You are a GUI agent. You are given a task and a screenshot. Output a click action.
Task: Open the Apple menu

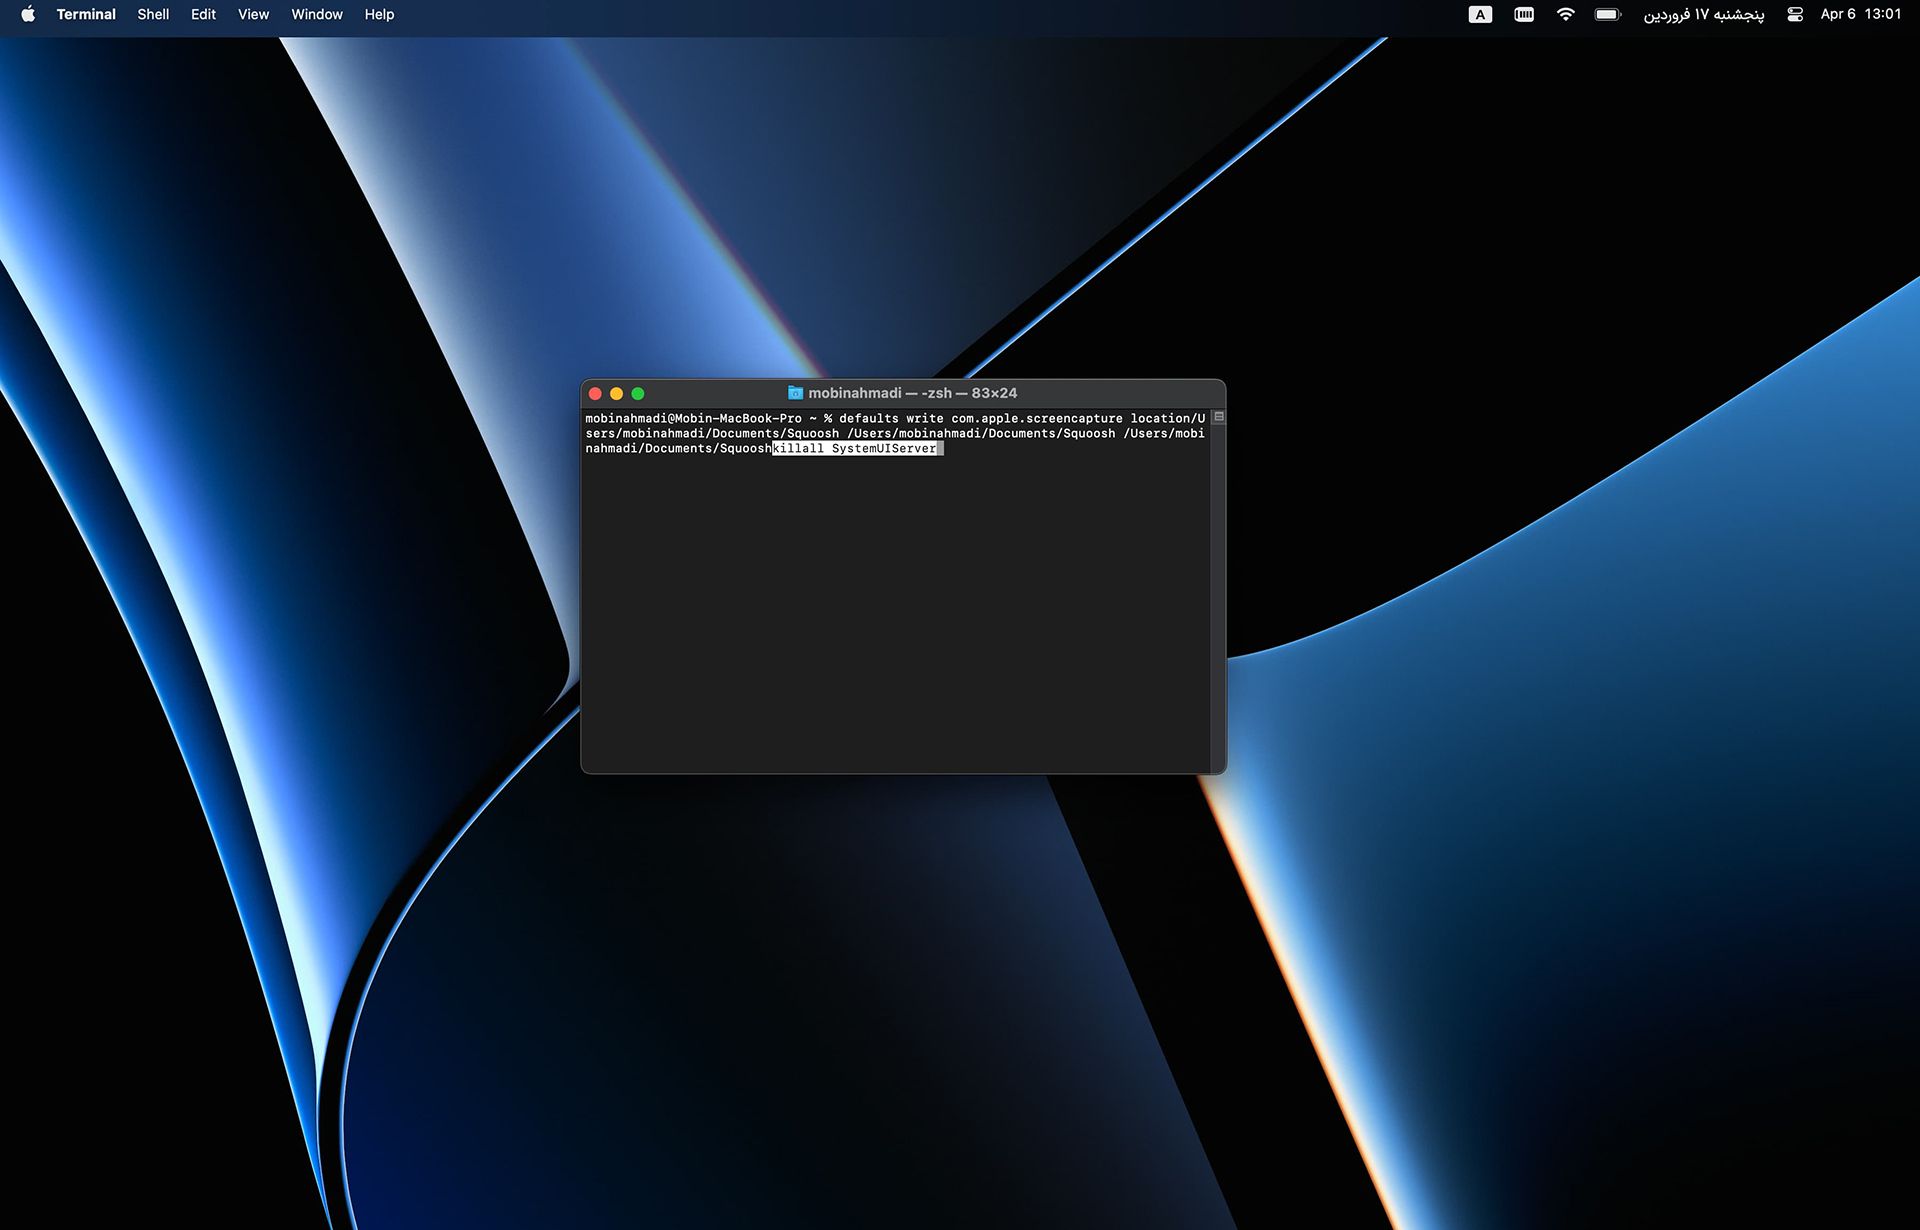(28, 14)
